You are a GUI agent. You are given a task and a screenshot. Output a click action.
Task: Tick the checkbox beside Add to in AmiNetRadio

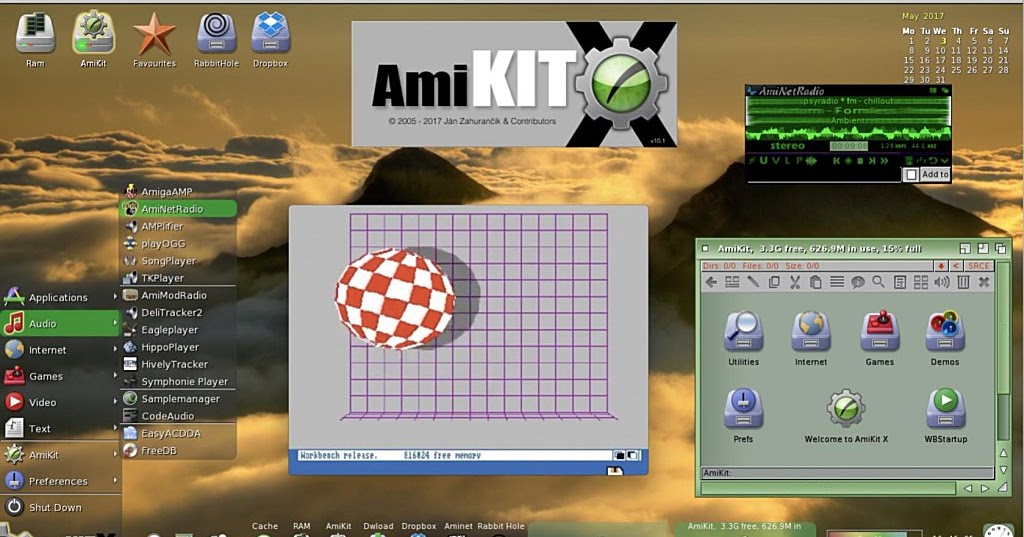click(x=911, y=174)
